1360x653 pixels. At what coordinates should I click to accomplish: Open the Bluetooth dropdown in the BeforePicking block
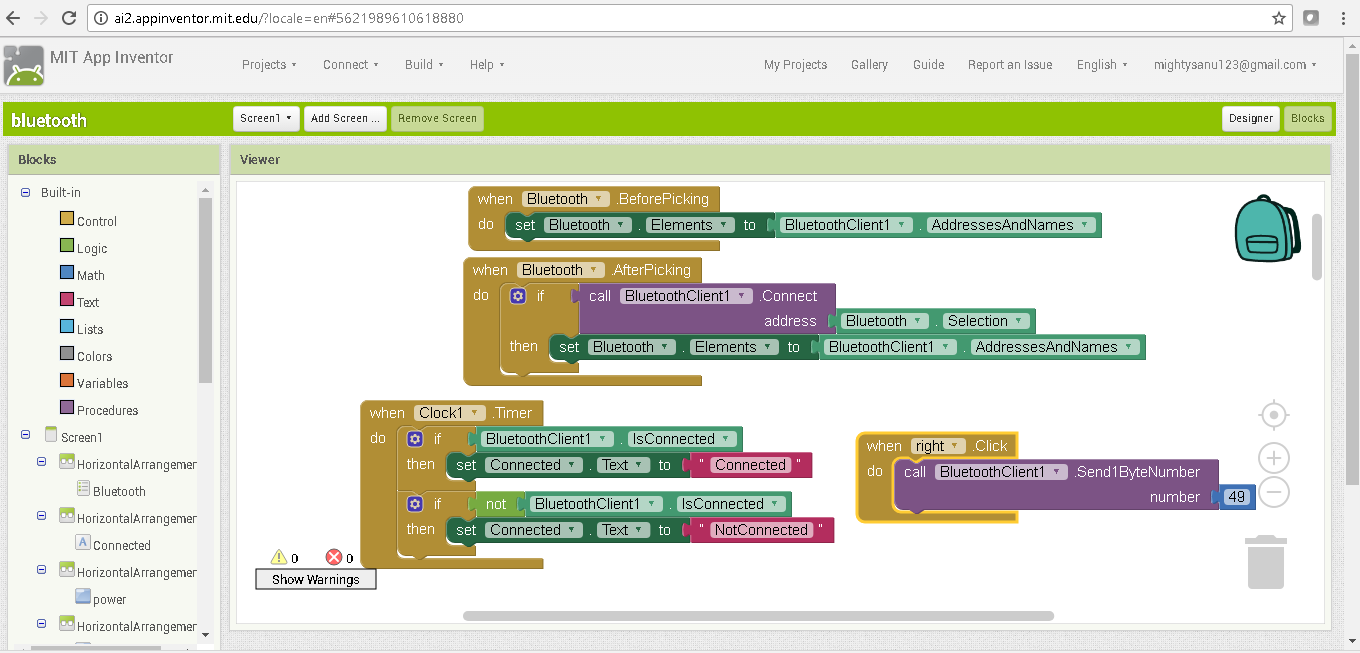click(x=566, y=199)
